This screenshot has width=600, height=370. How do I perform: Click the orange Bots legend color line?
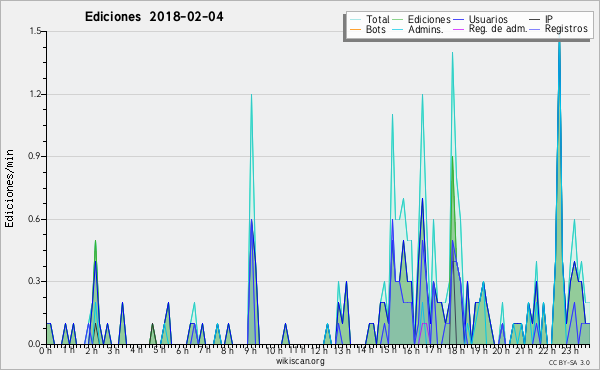tap(355, 29)
